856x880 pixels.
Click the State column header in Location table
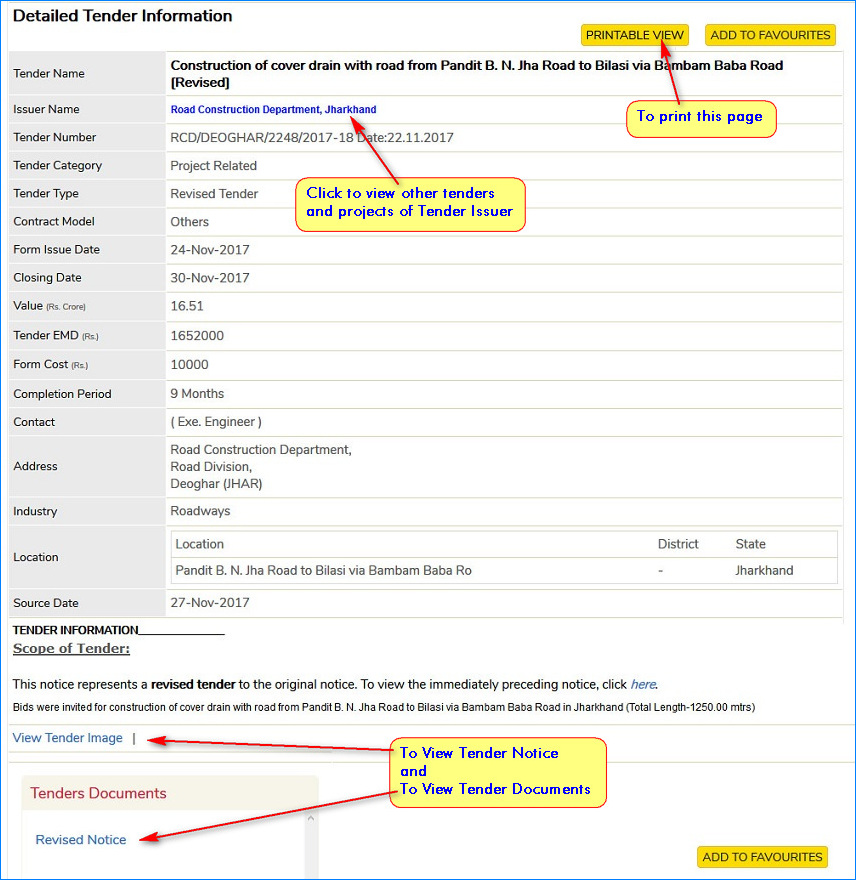tap(750, 544)
